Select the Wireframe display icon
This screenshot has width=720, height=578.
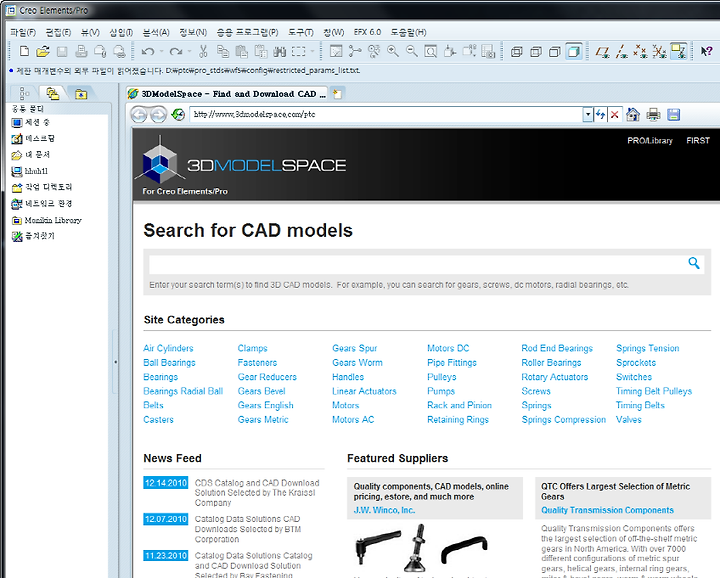point(517,51)
